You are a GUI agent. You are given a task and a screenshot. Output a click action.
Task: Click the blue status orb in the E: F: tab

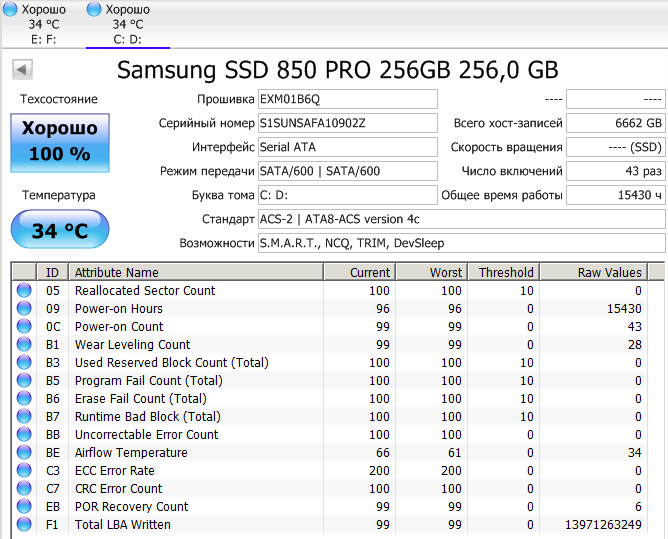pyautogui.click(x=10, y=9)
